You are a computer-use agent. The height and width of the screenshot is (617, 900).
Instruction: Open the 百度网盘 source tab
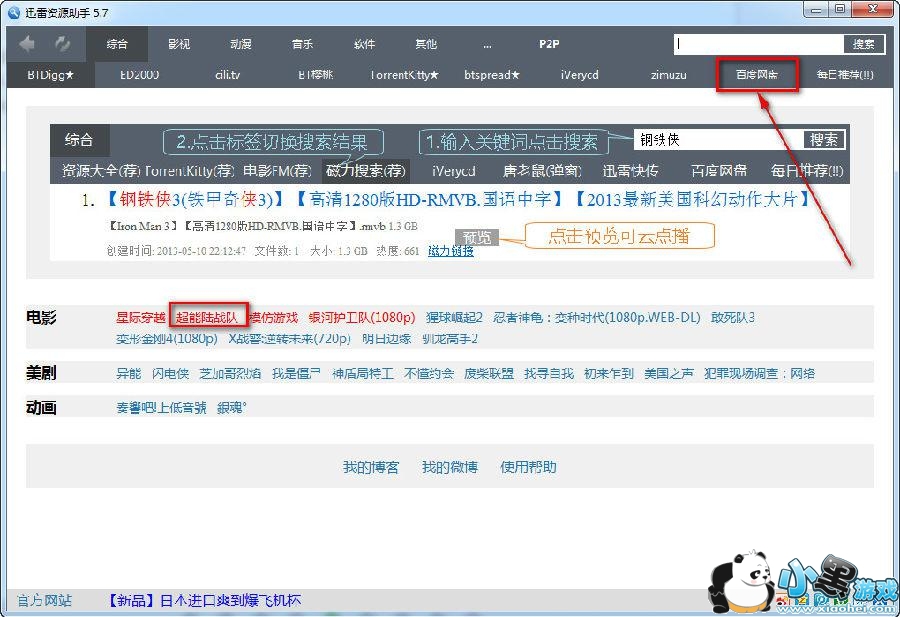tap(757, 75)
